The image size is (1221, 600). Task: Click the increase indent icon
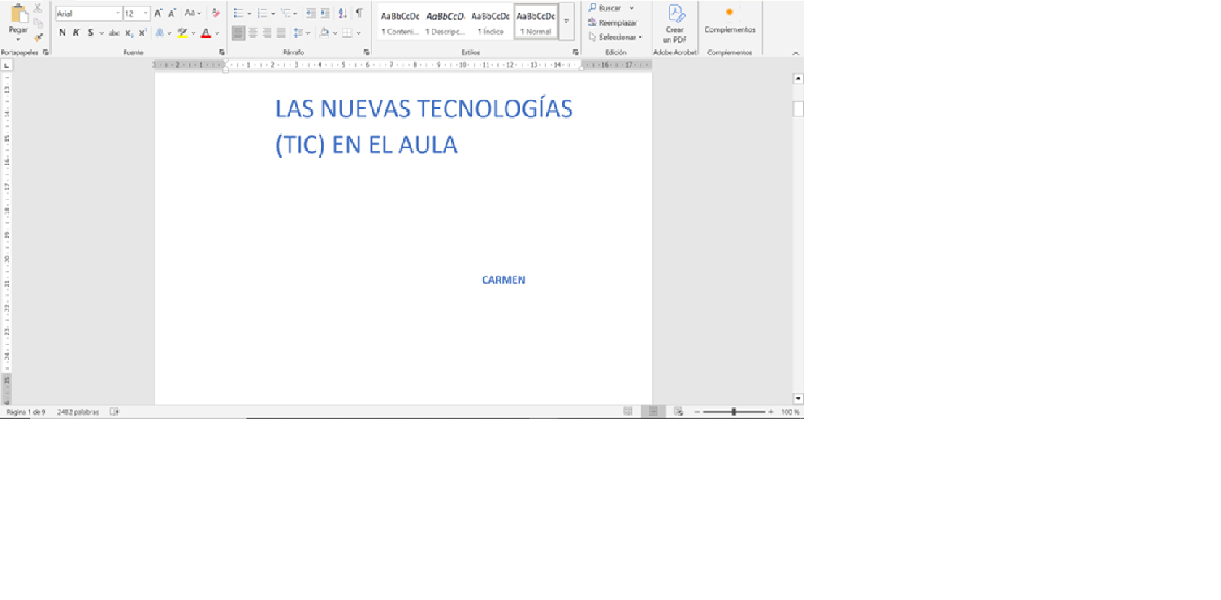tap(325, 13)
